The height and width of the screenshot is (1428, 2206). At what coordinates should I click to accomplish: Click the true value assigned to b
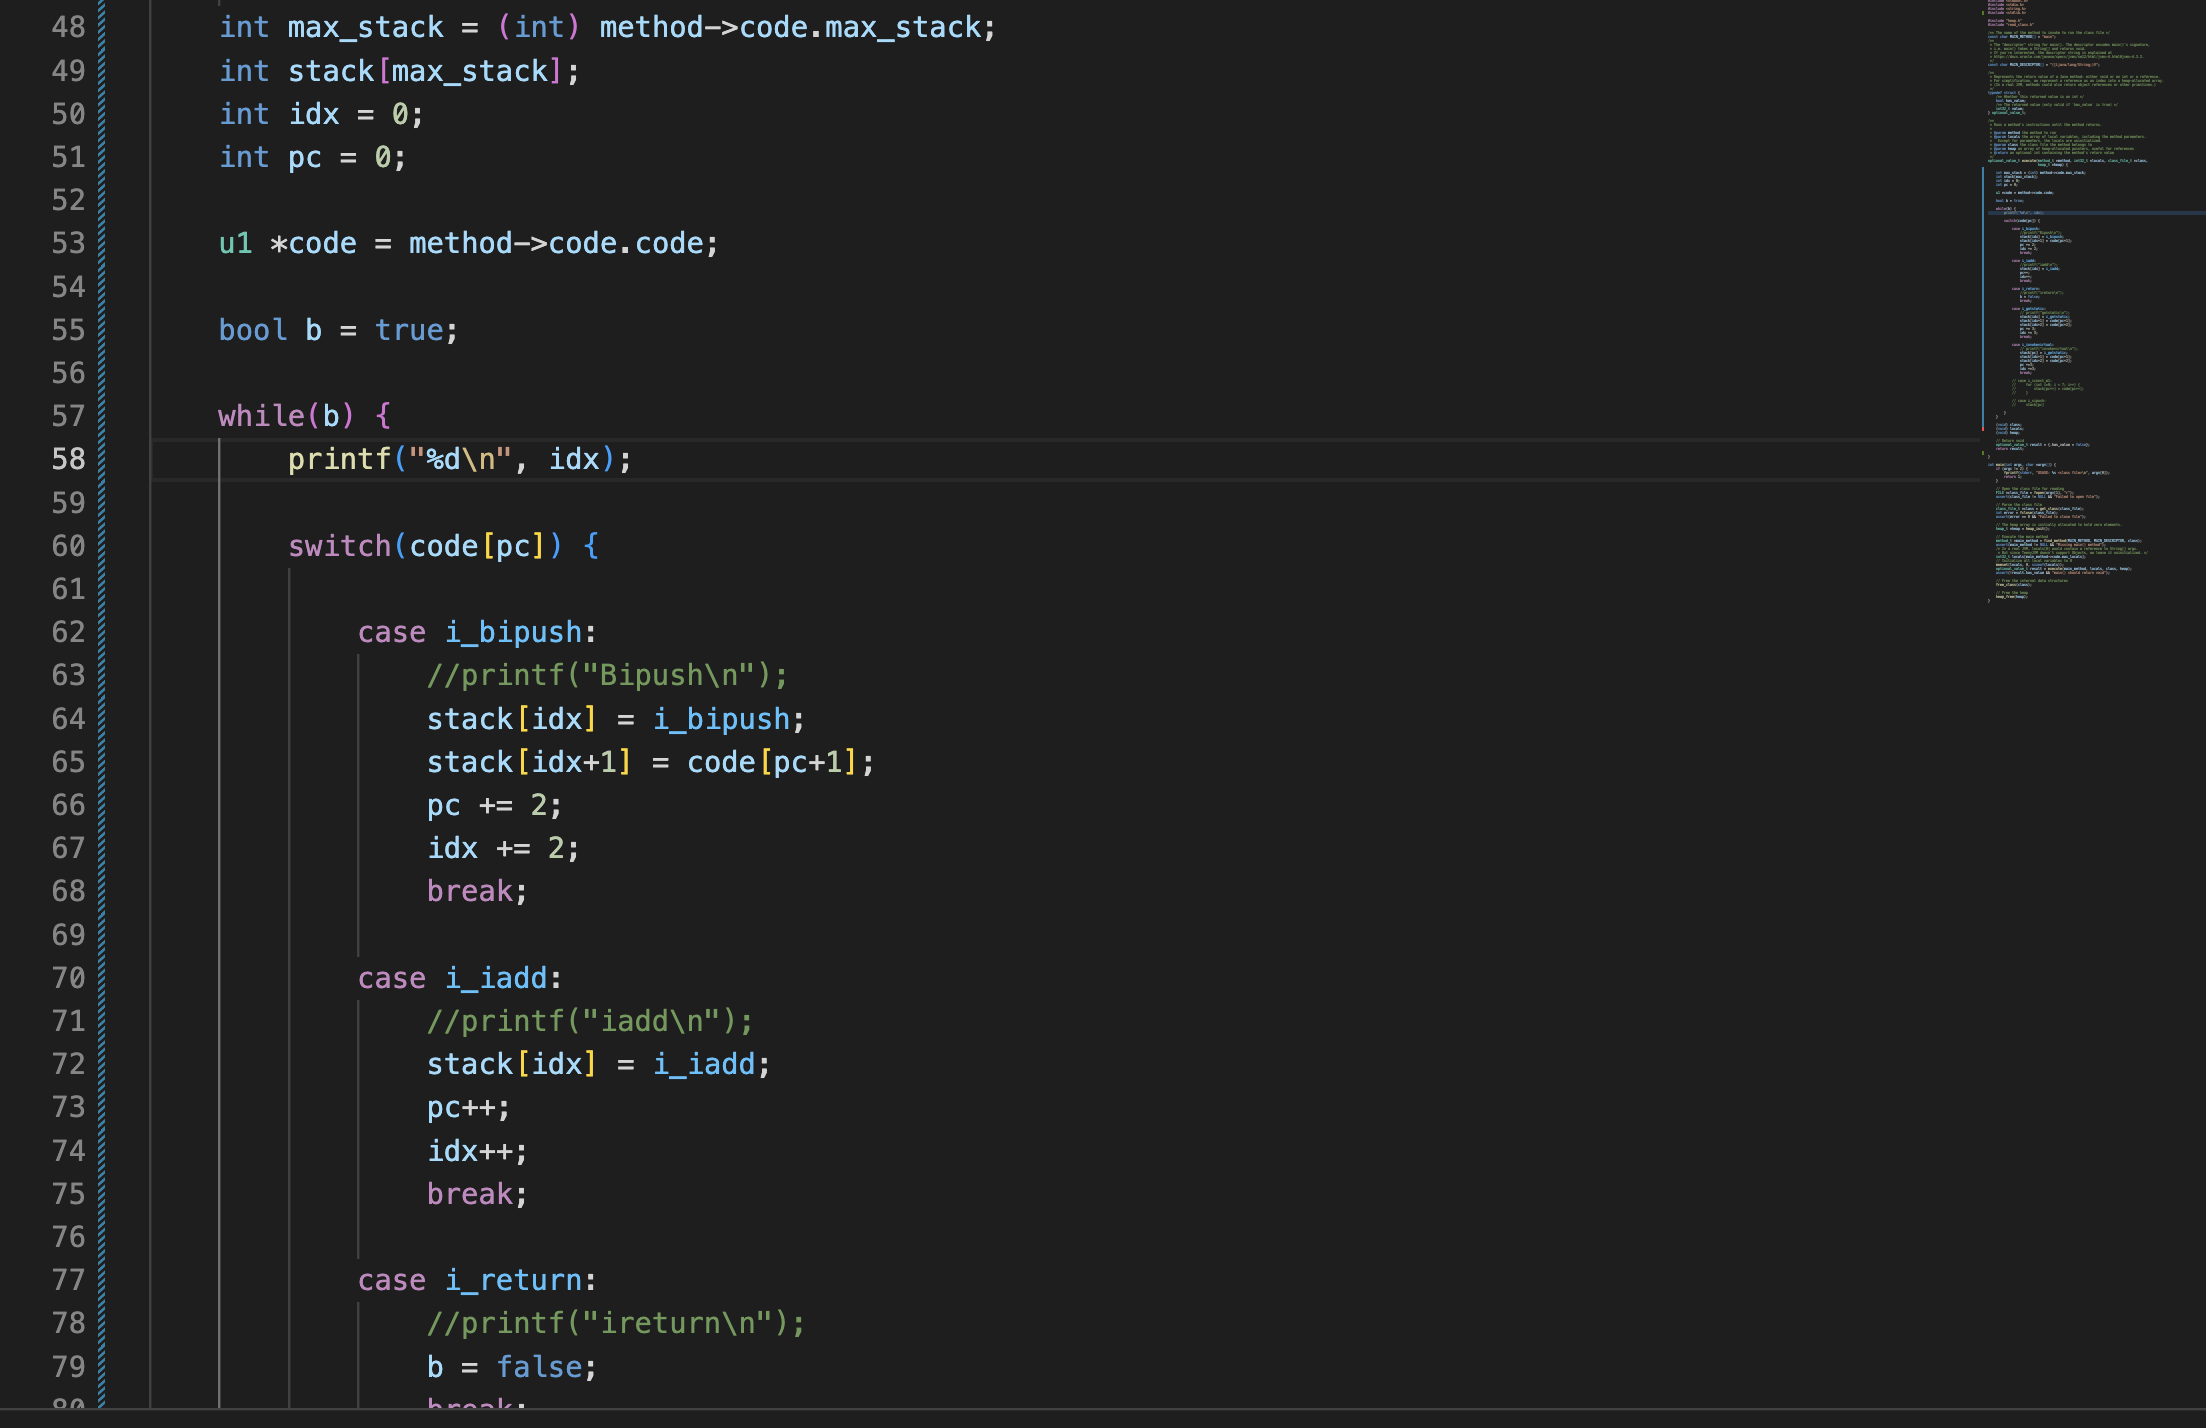pos(409,330)
